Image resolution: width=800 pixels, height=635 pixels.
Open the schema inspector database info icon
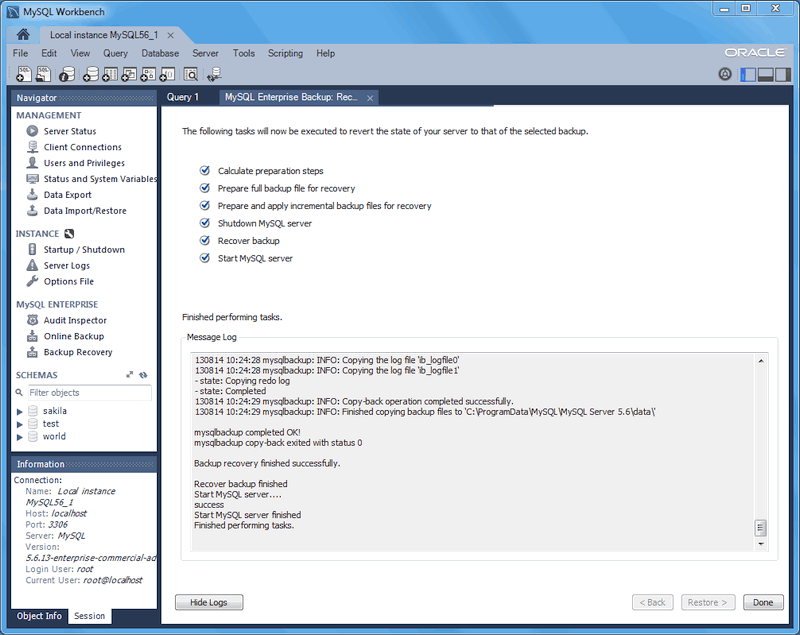(x=67, y=74)
